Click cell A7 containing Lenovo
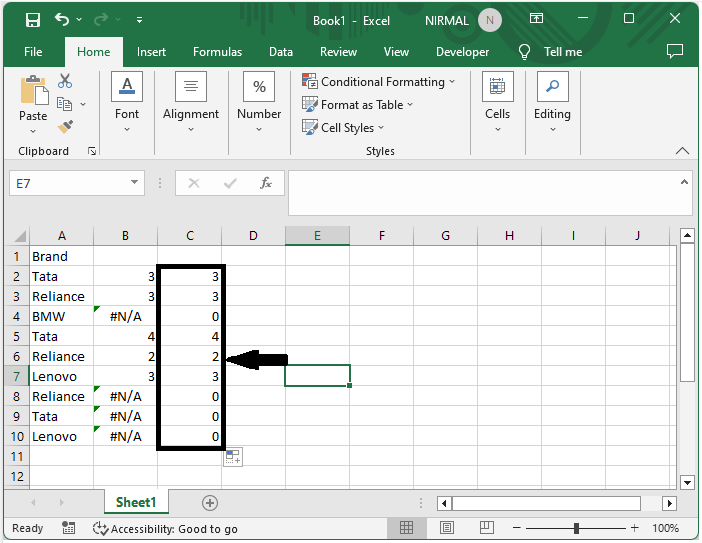This screenshot has width=702, height=543. click(x=62, y=376)
